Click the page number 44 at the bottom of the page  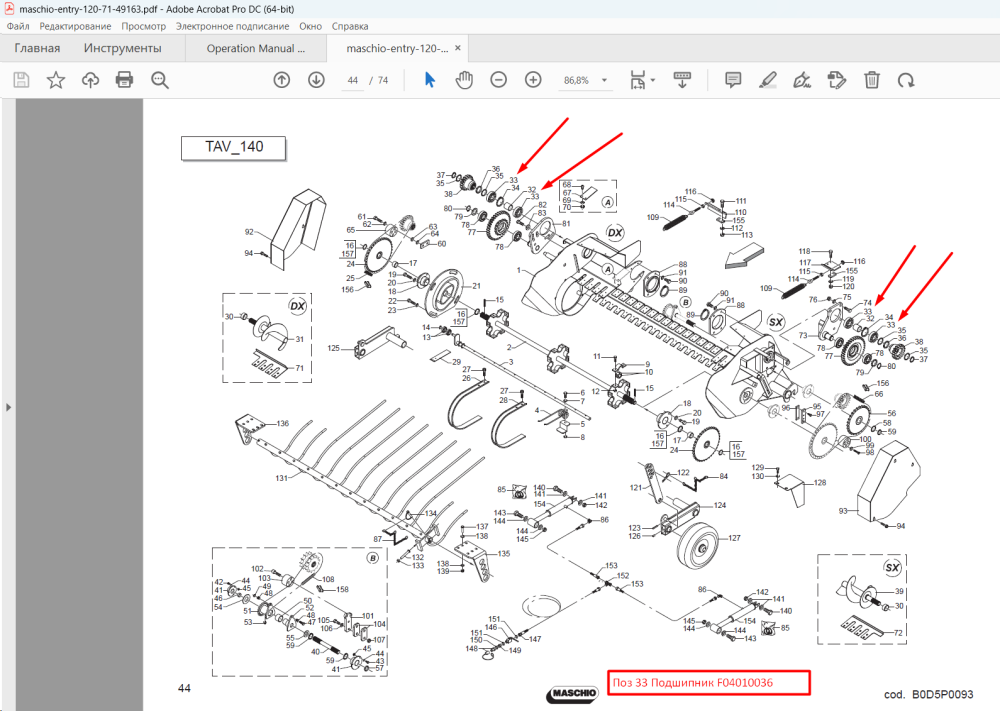click(x=184, y=688)
